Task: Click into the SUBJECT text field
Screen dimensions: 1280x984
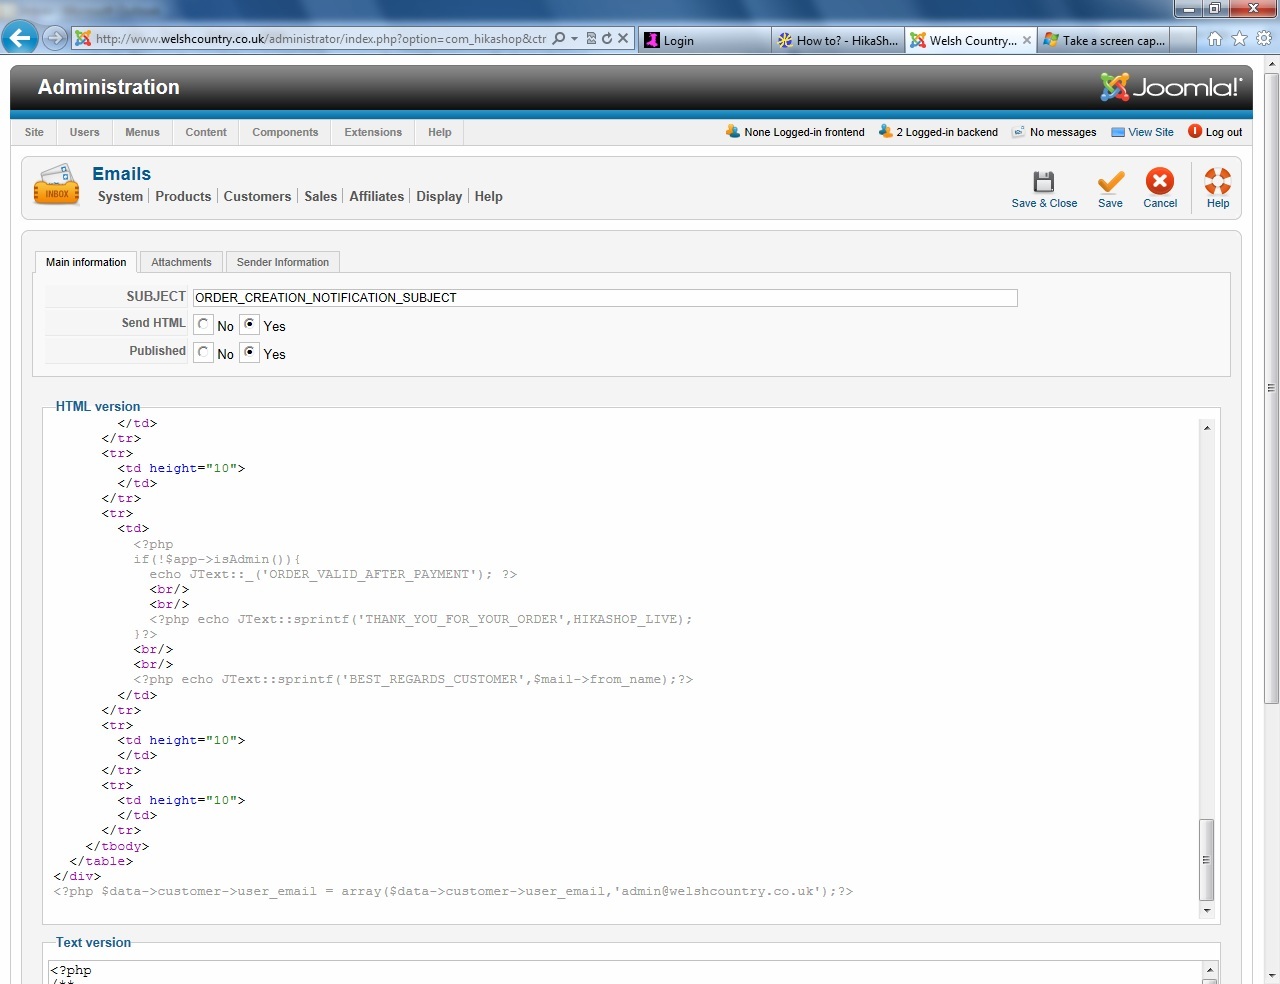Action: point(604,298)
